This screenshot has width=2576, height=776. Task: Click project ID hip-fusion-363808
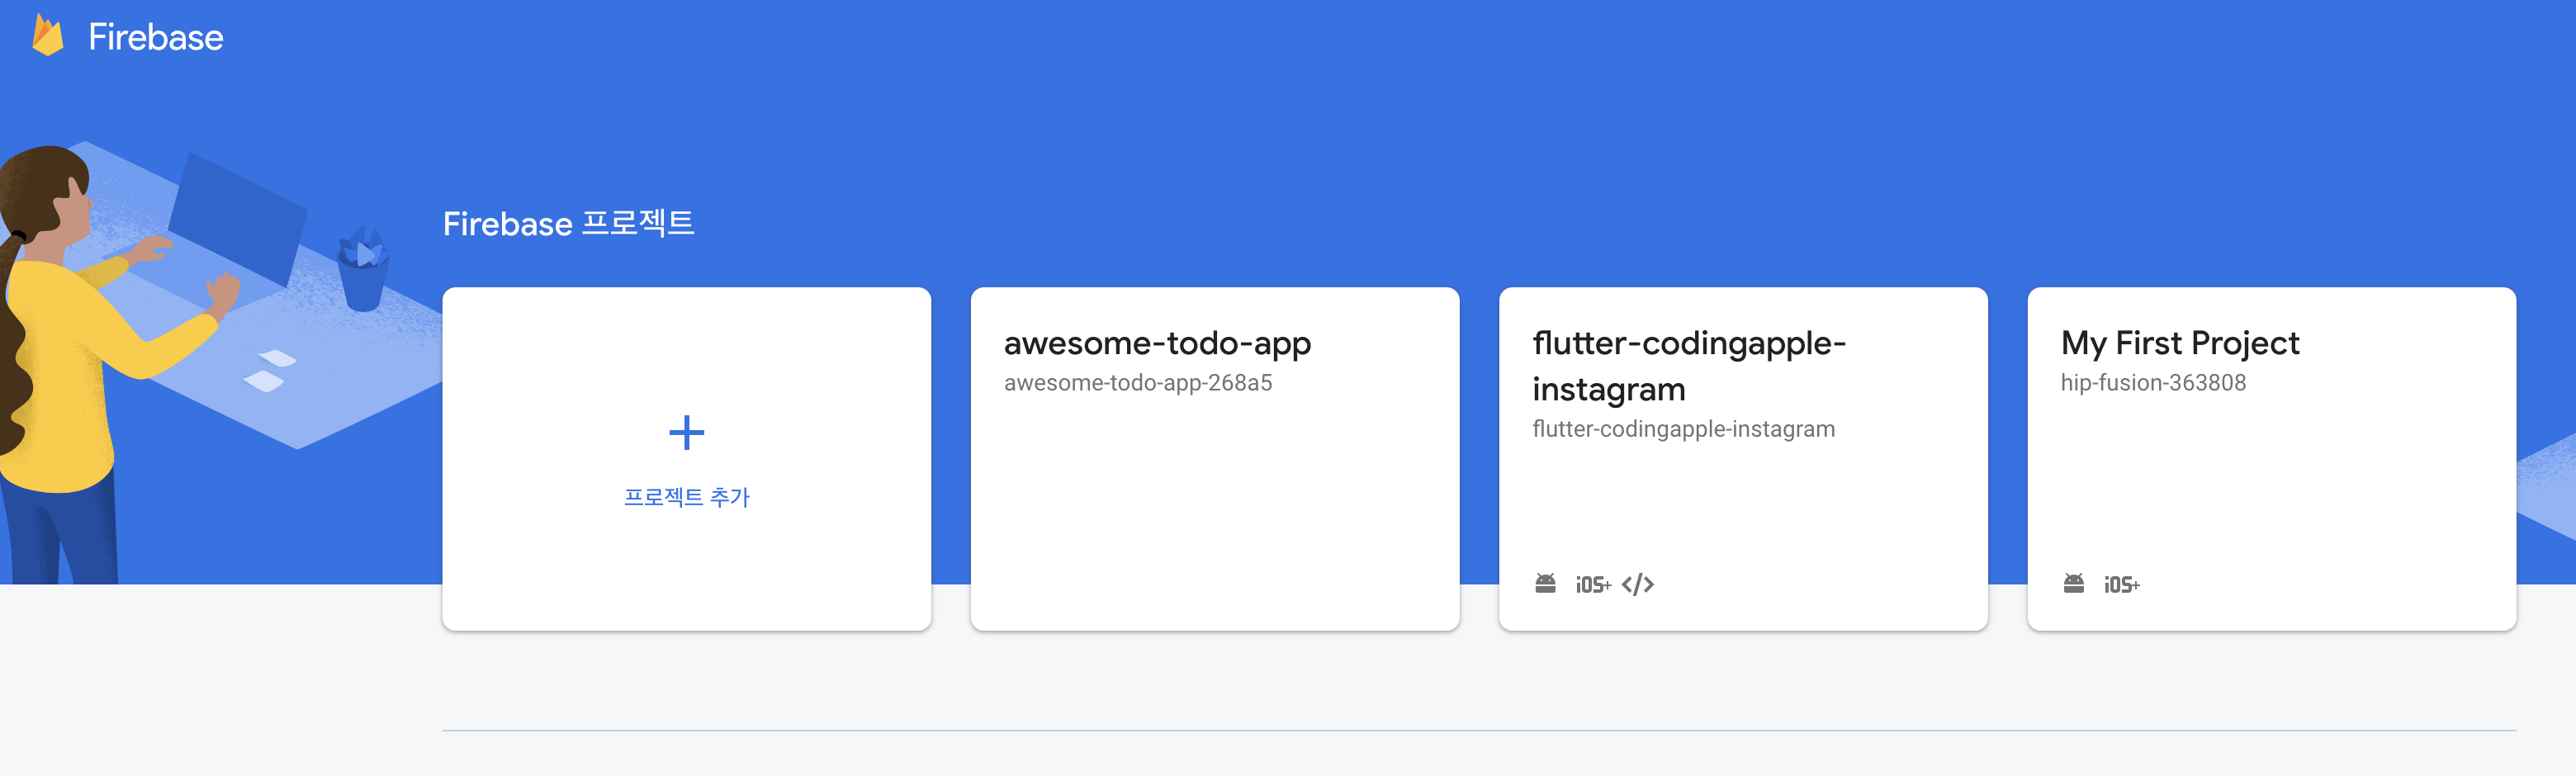coord(2153,383)
